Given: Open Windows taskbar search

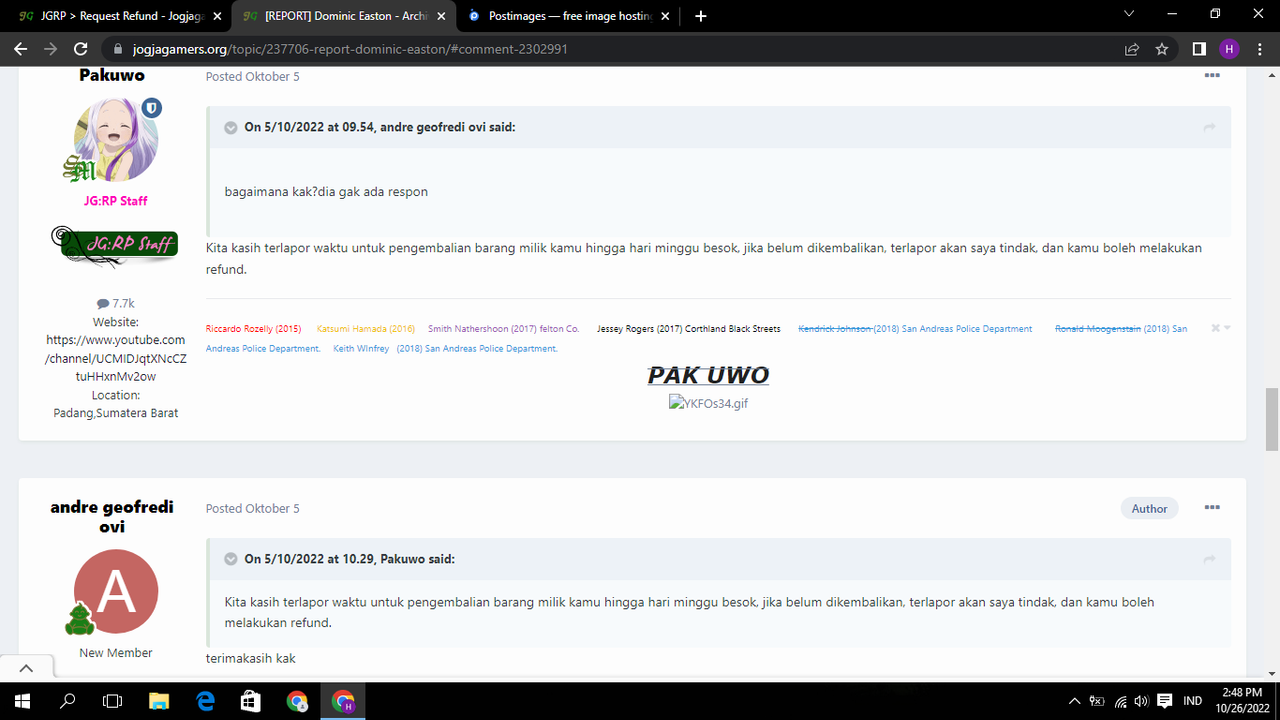Looking at the screenshot, I should click(67, 700).
